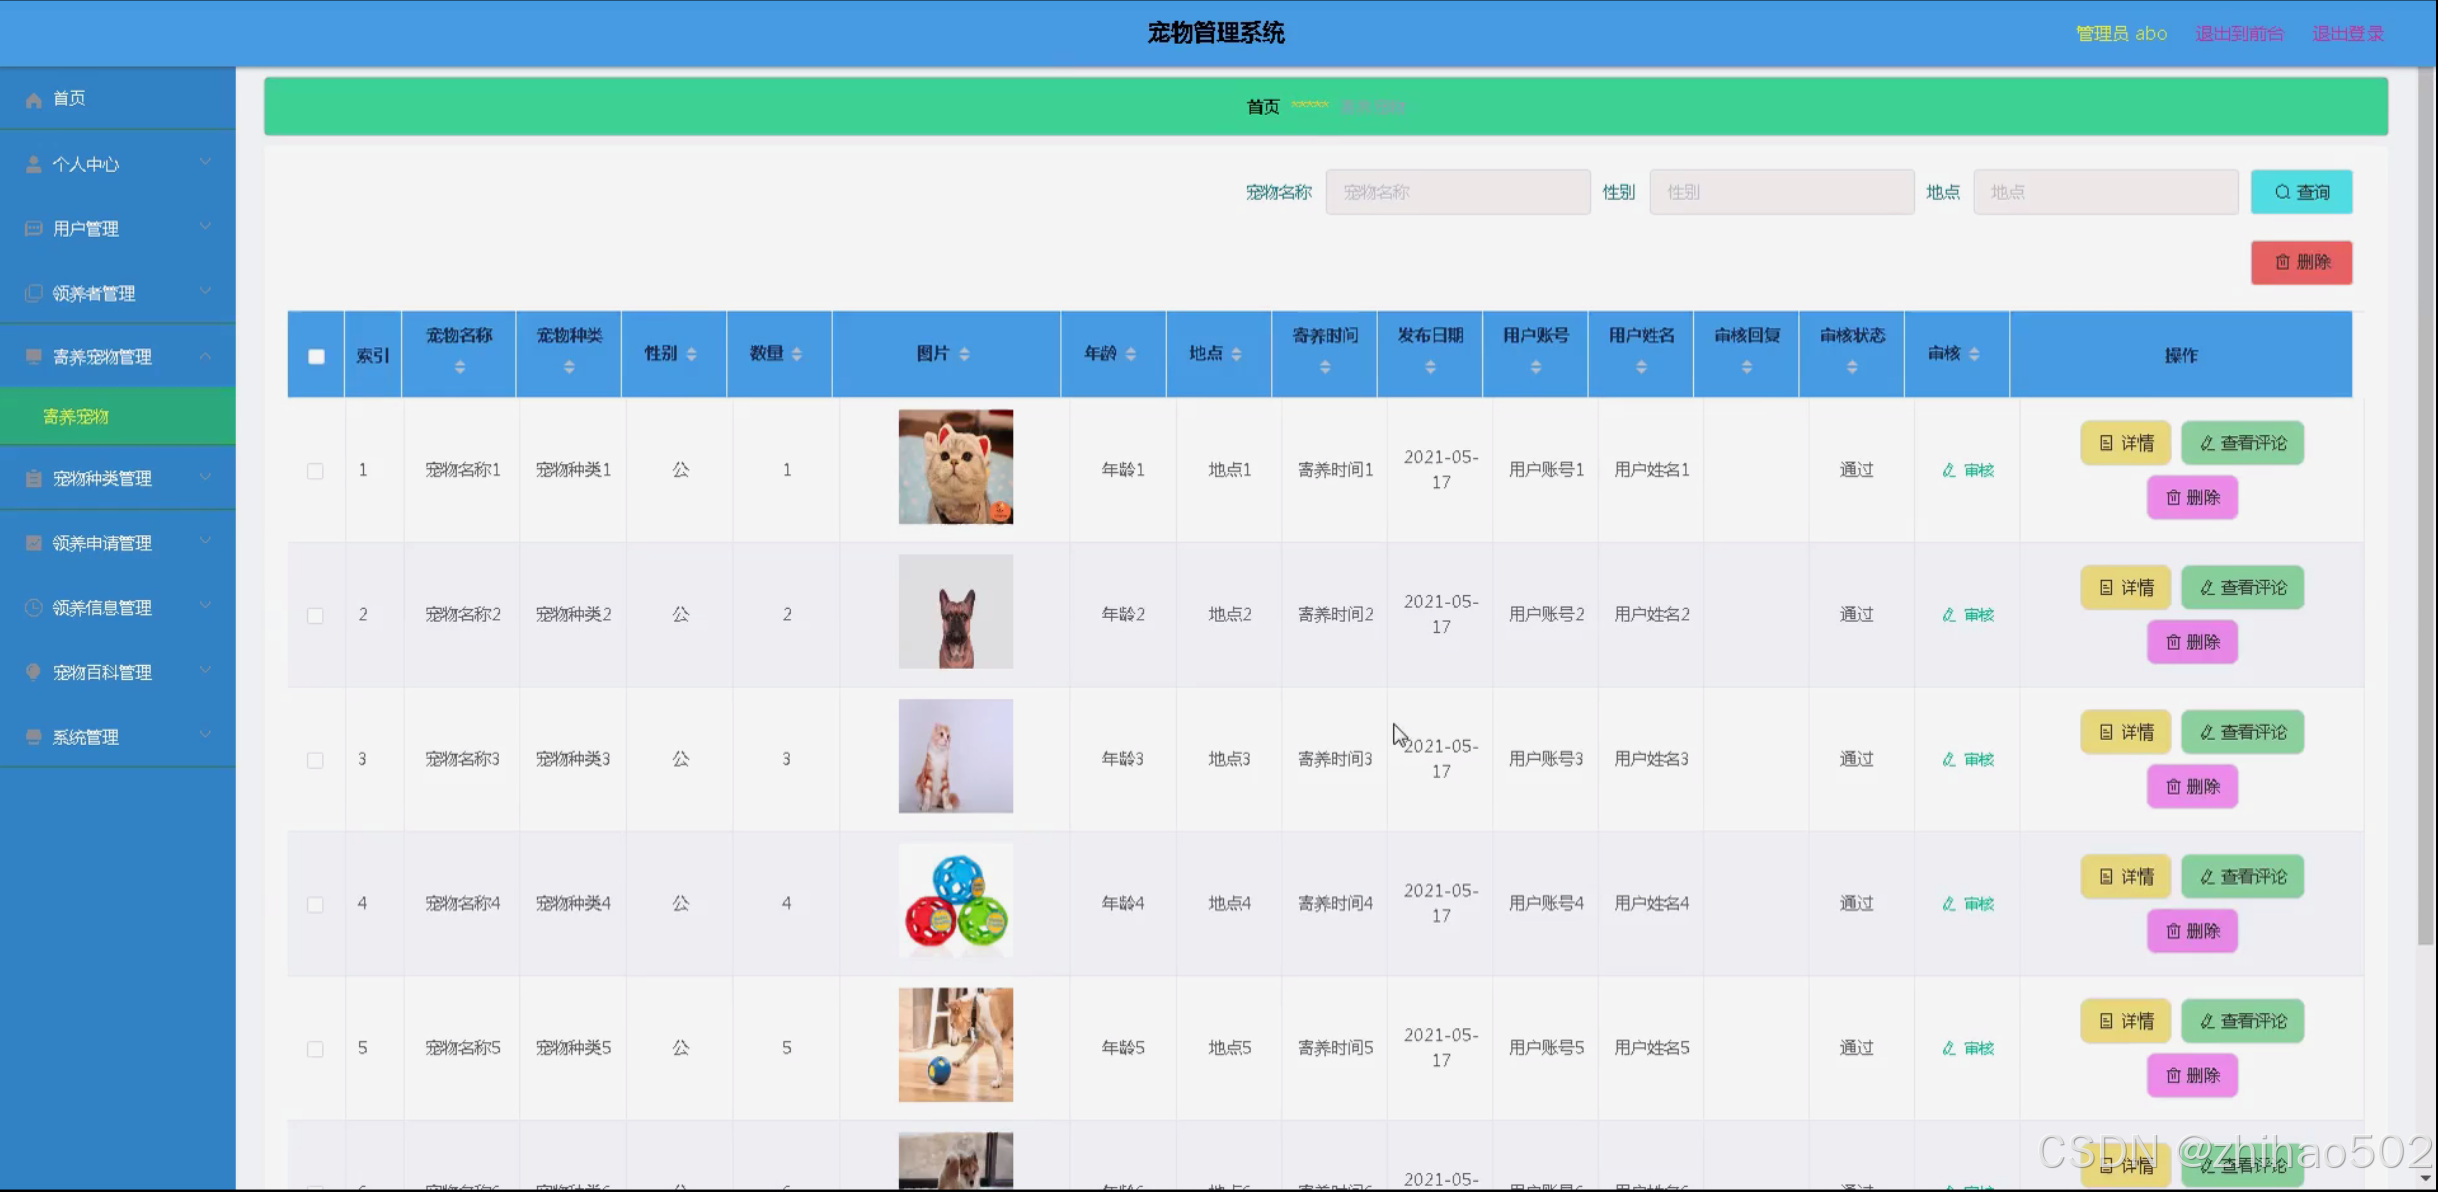Screen dimensions: 2438x1192
Task: Expand the 领养者管理 menu chevron
Action: pyautogui.click(x=205, y=292)
